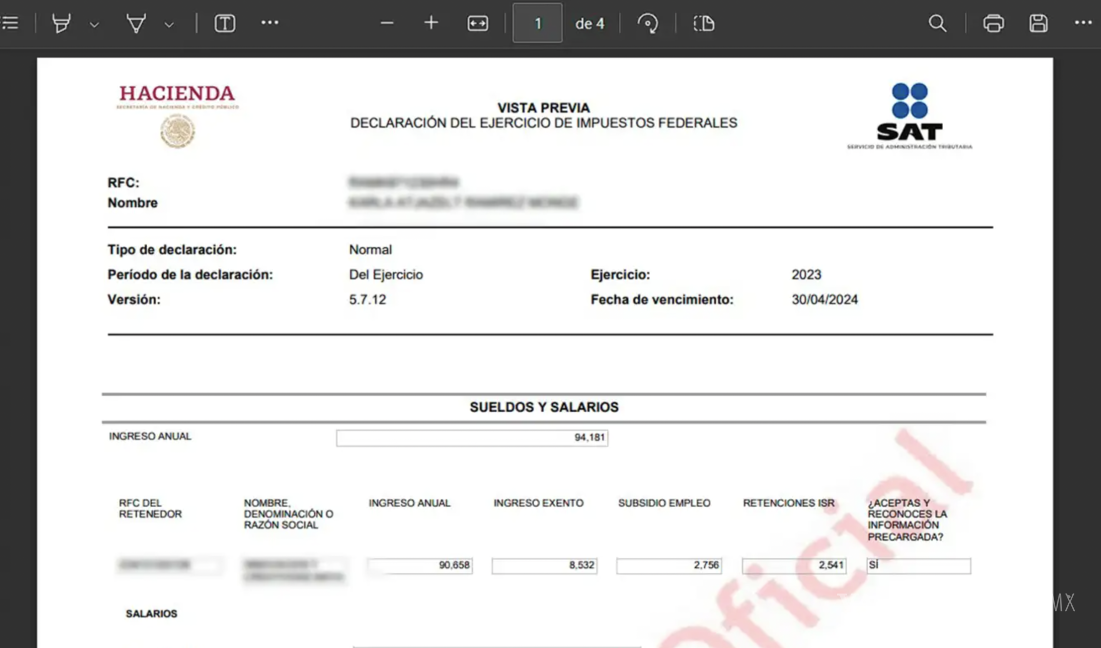Click the fit to width icon
The image size is (1101, 648).
click(x=478, y=23)
